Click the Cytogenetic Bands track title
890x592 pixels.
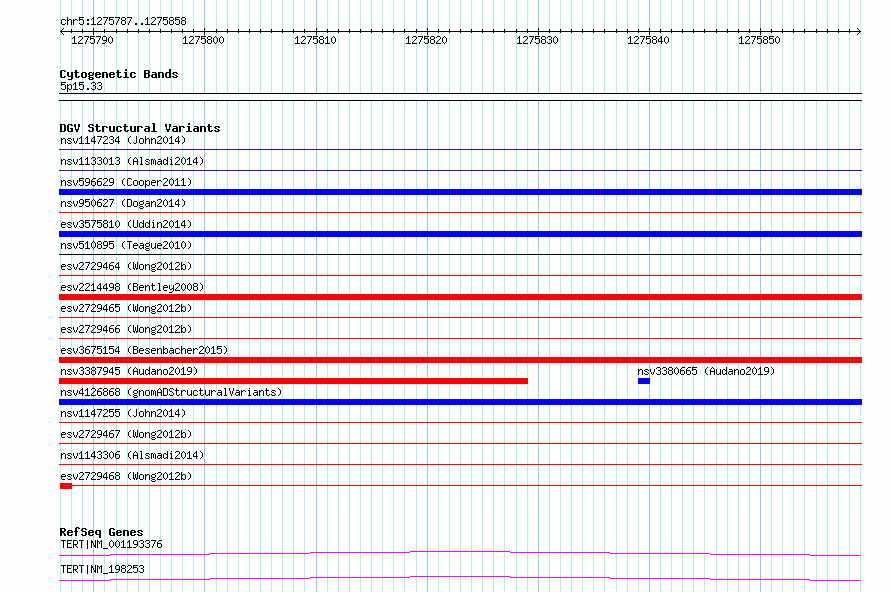coord(119,74)
